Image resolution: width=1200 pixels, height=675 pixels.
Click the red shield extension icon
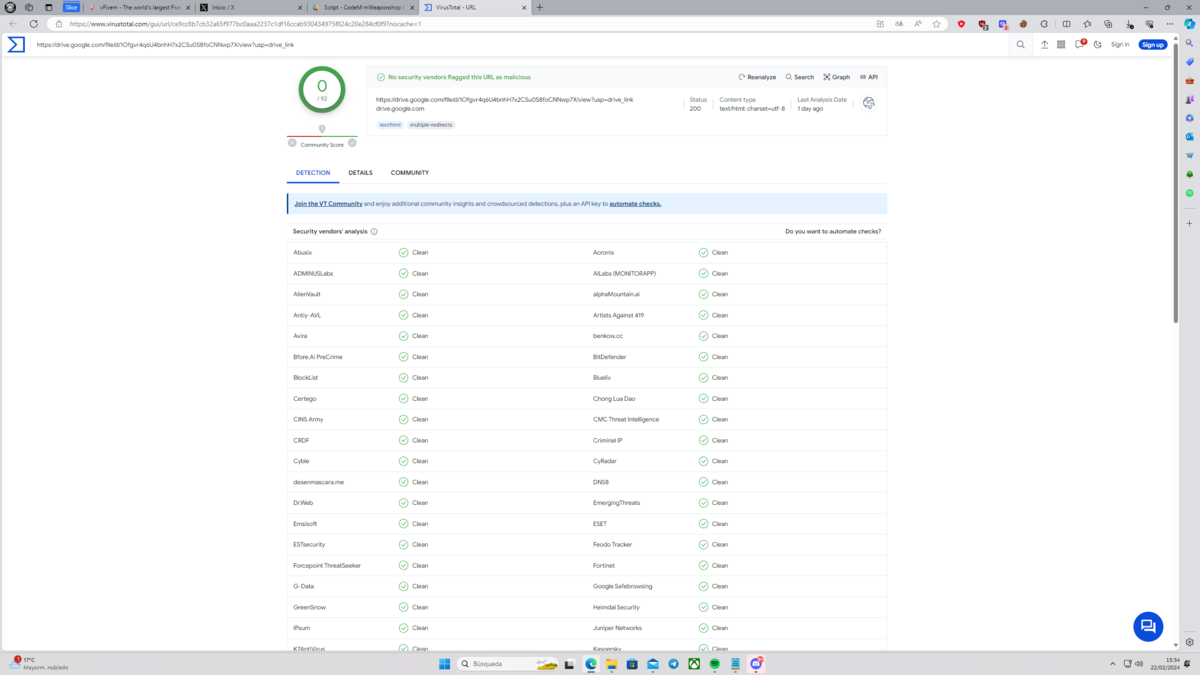click(962, 24)
